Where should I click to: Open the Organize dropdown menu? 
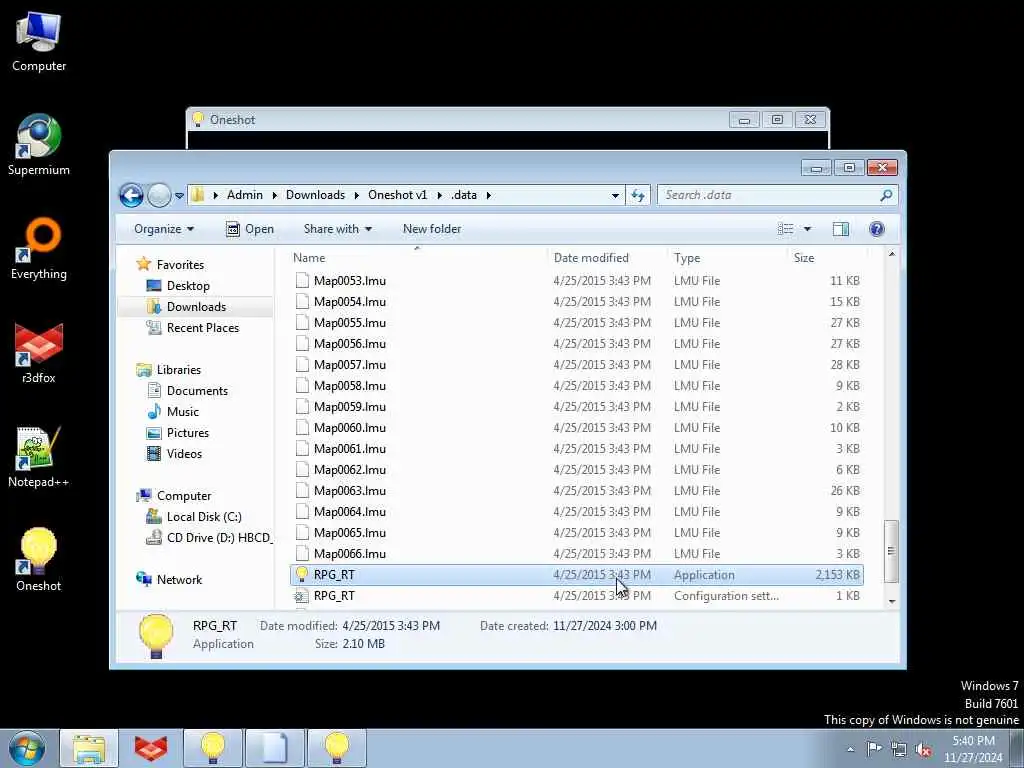(x=164, y=229)
